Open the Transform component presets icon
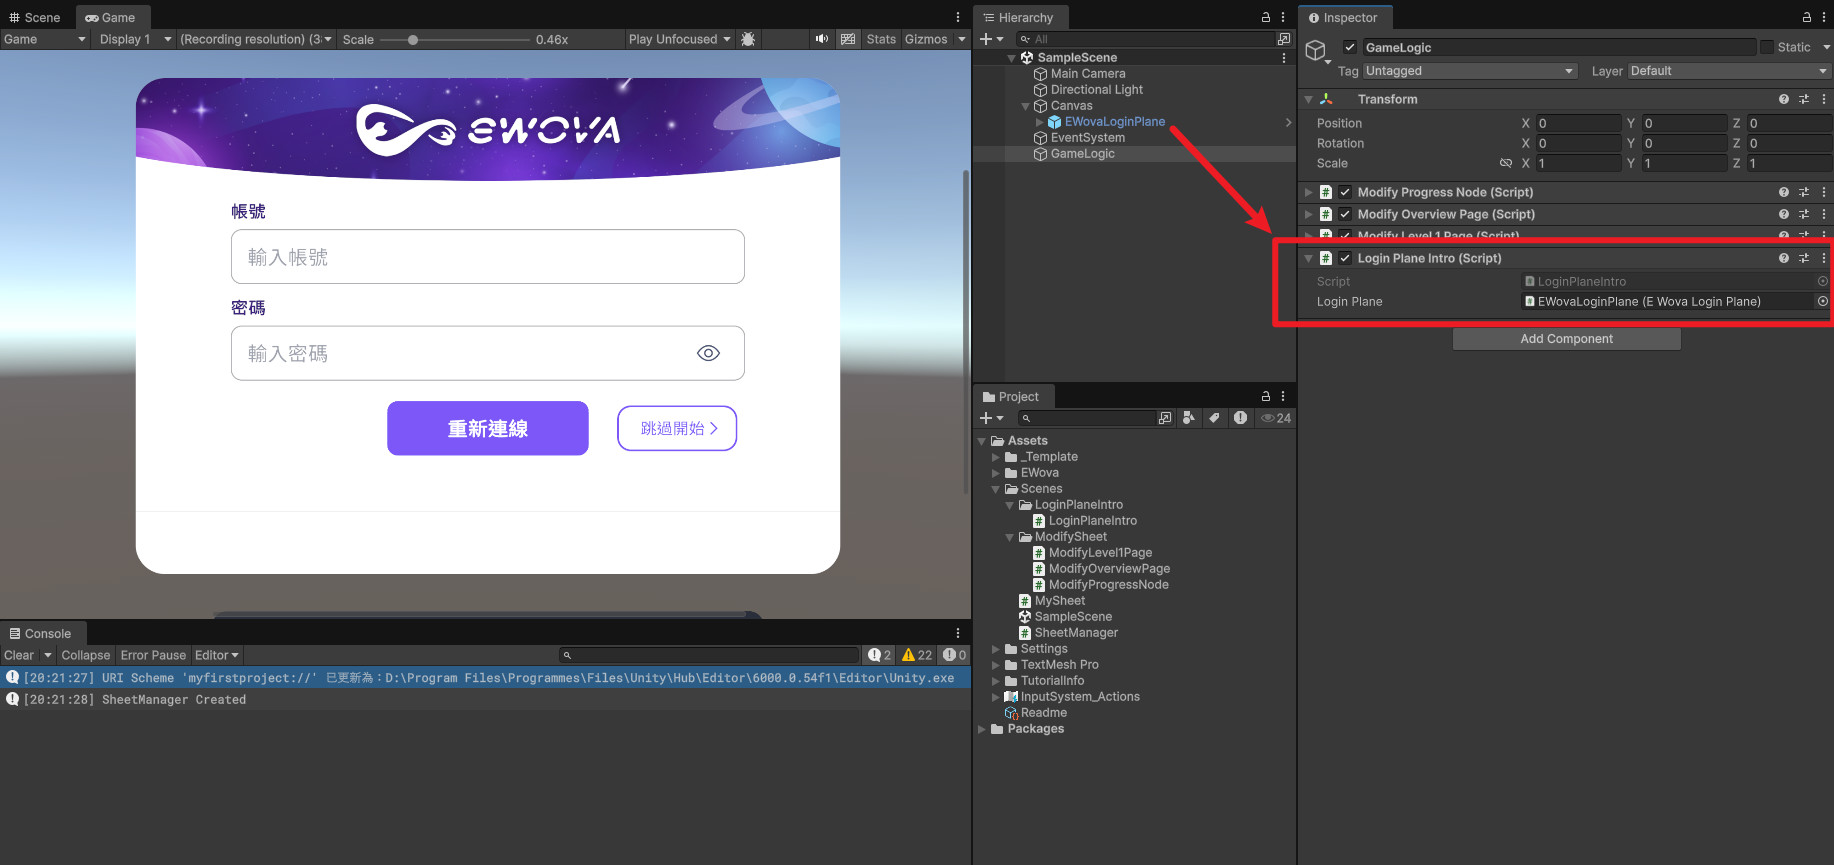Viewport: 1834px width, 865px height. click(x=1804, y=99)
